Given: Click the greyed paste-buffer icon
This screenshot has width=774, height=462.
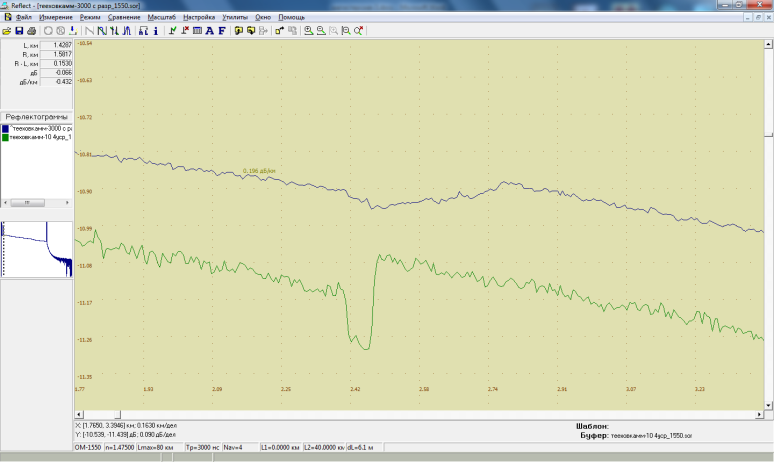Looking at the screenshot, I should (292, 31).
